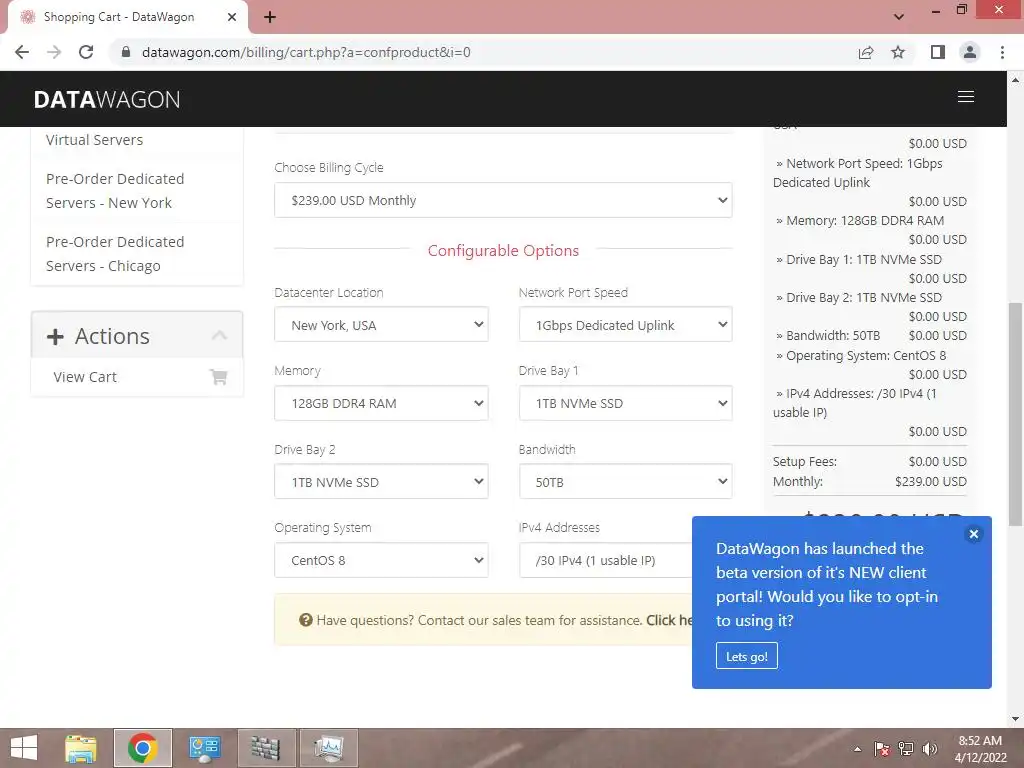The image size is (1024, 768).
Task: Click 'Operating System: CentOS 8' summary line
Action: (x=861, y=355)
